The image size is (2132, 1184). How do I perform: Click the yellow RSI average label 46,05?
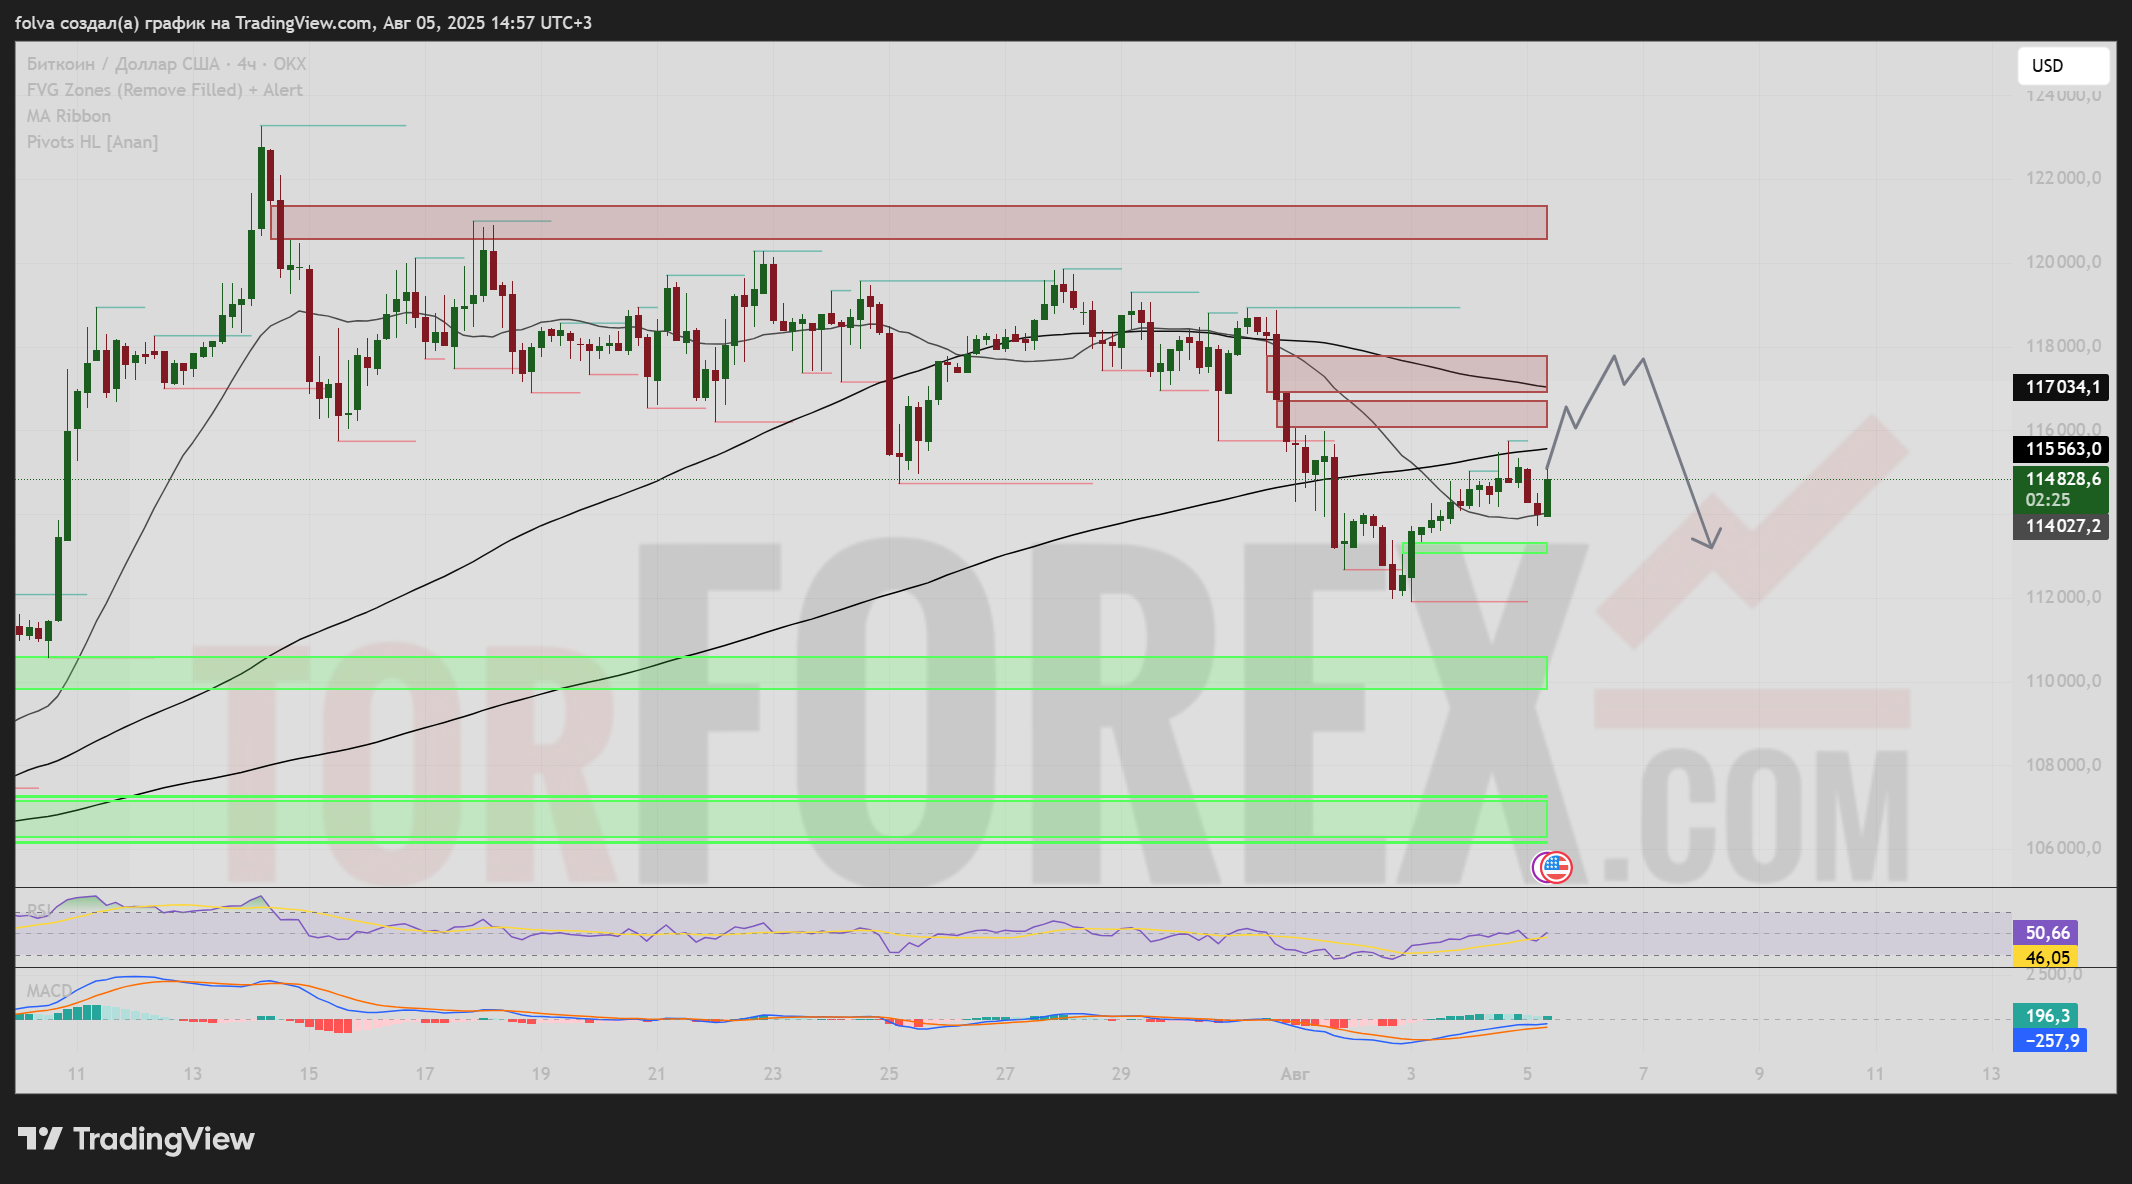click(x=2046, y=957)
